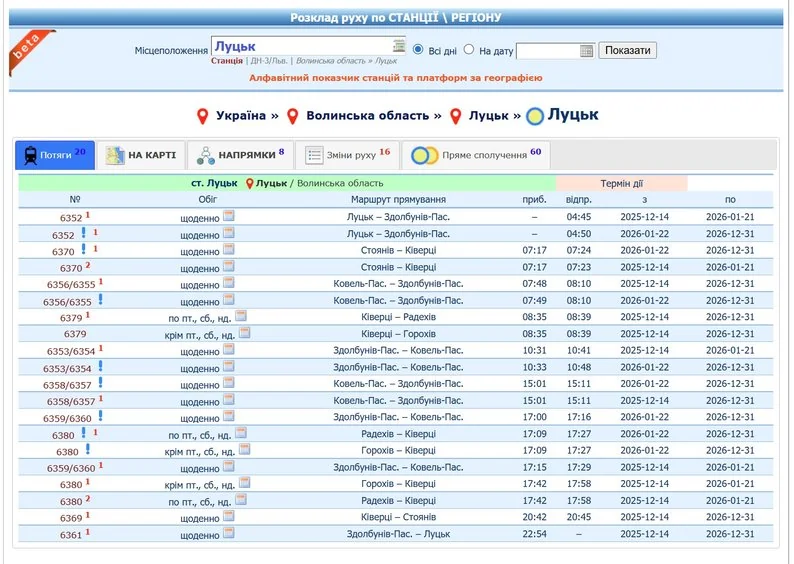Open the "Пряме сполучення" tab
The height and width of the screenshot is (564, 794).
[478, 156]
